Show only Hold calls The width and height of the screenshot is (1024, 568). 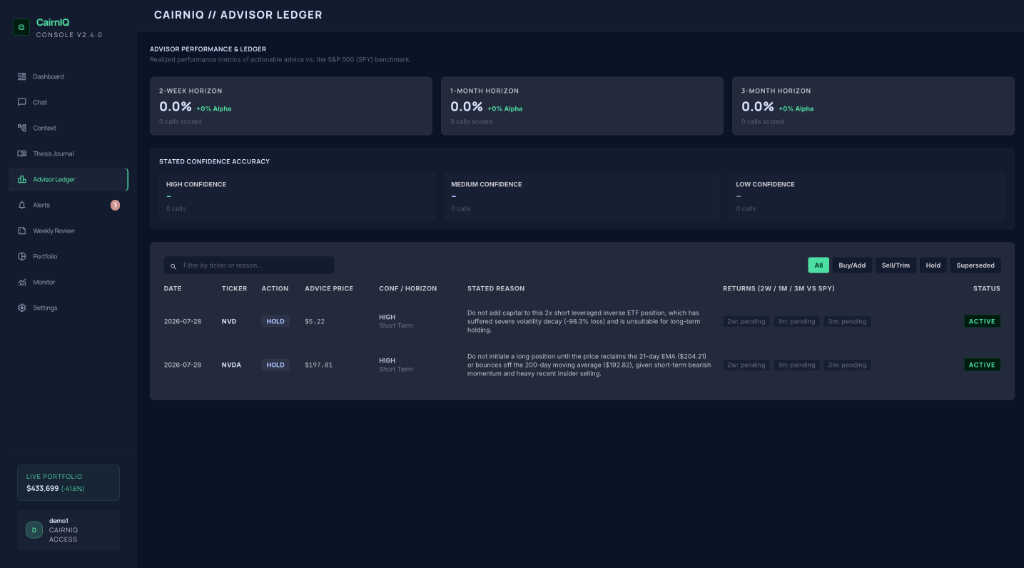pyautogui.click(x=933, y=265)
